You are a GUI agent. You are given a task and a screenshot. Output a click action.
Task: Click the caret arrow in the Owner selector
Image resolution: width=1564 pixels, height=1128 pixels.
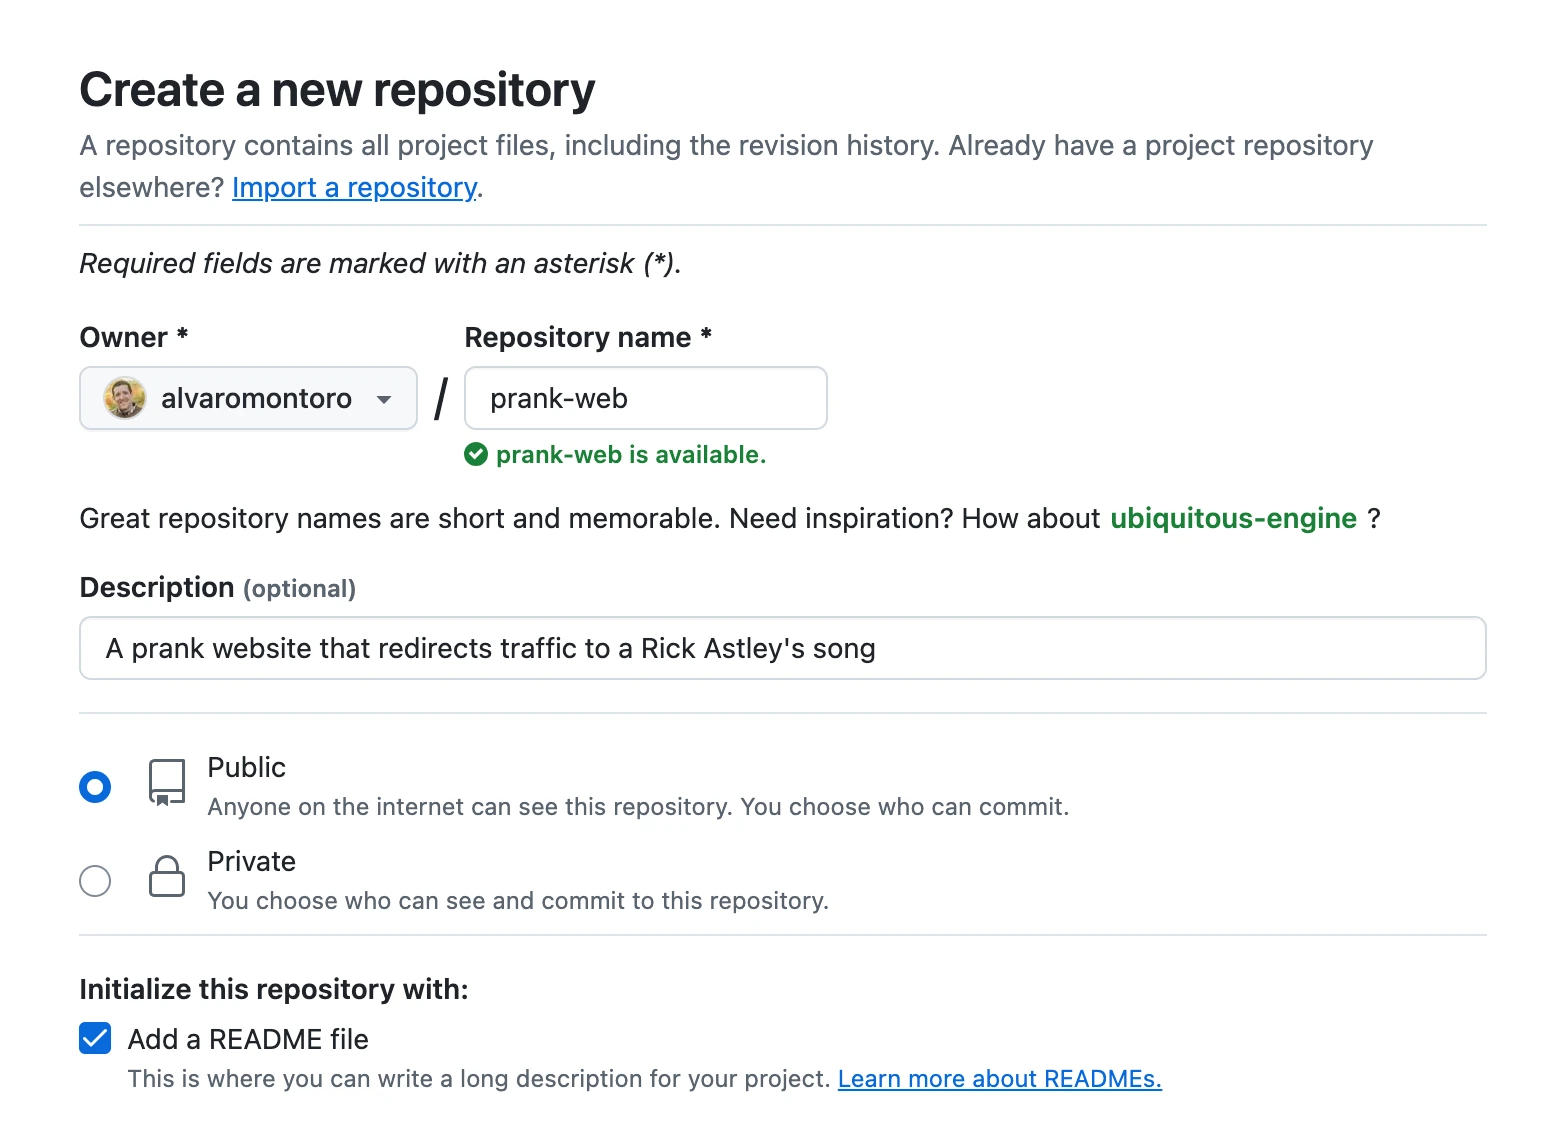[384, 399]
